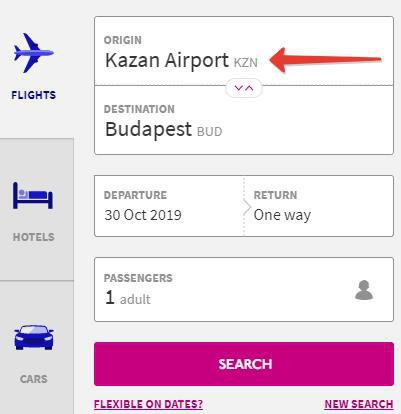401x414 pixels.
Task: Select the Cars vehicle icon
Action: point(34,337)
